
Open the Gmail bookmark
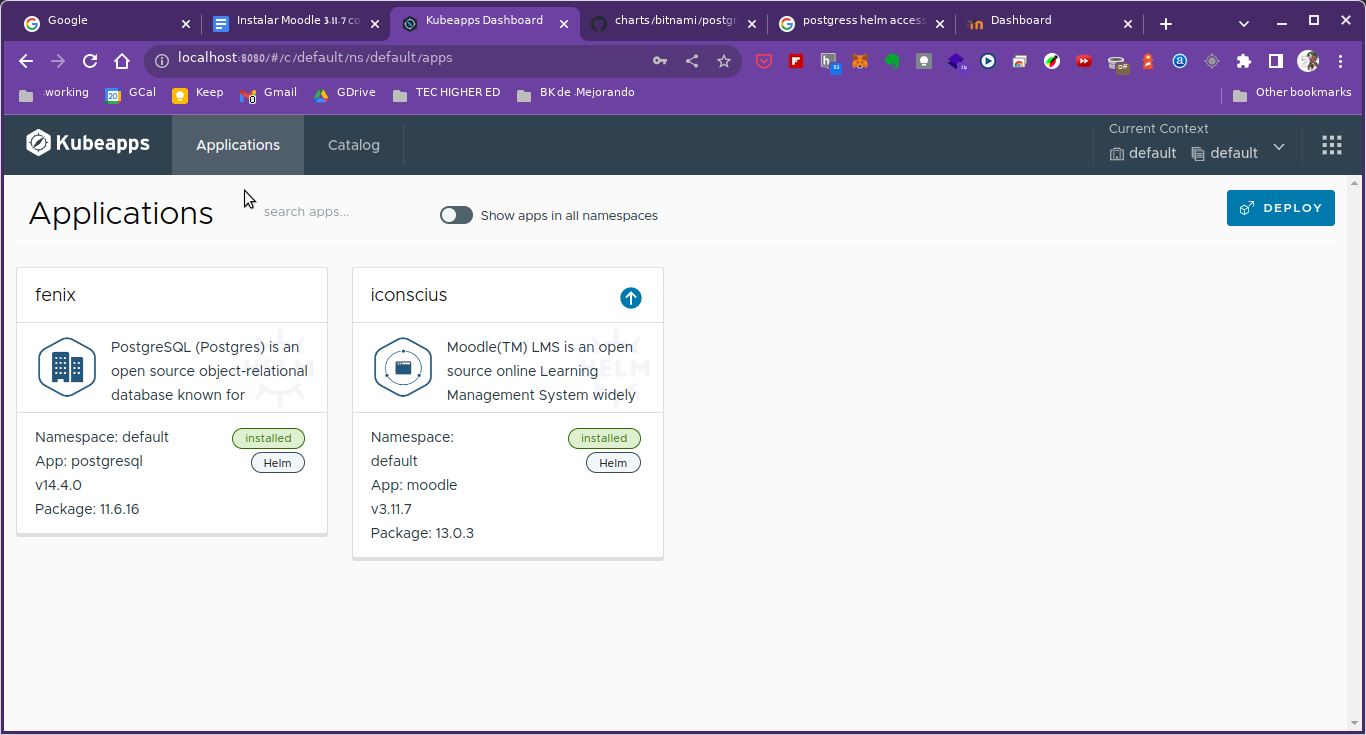tap(268, 94)
